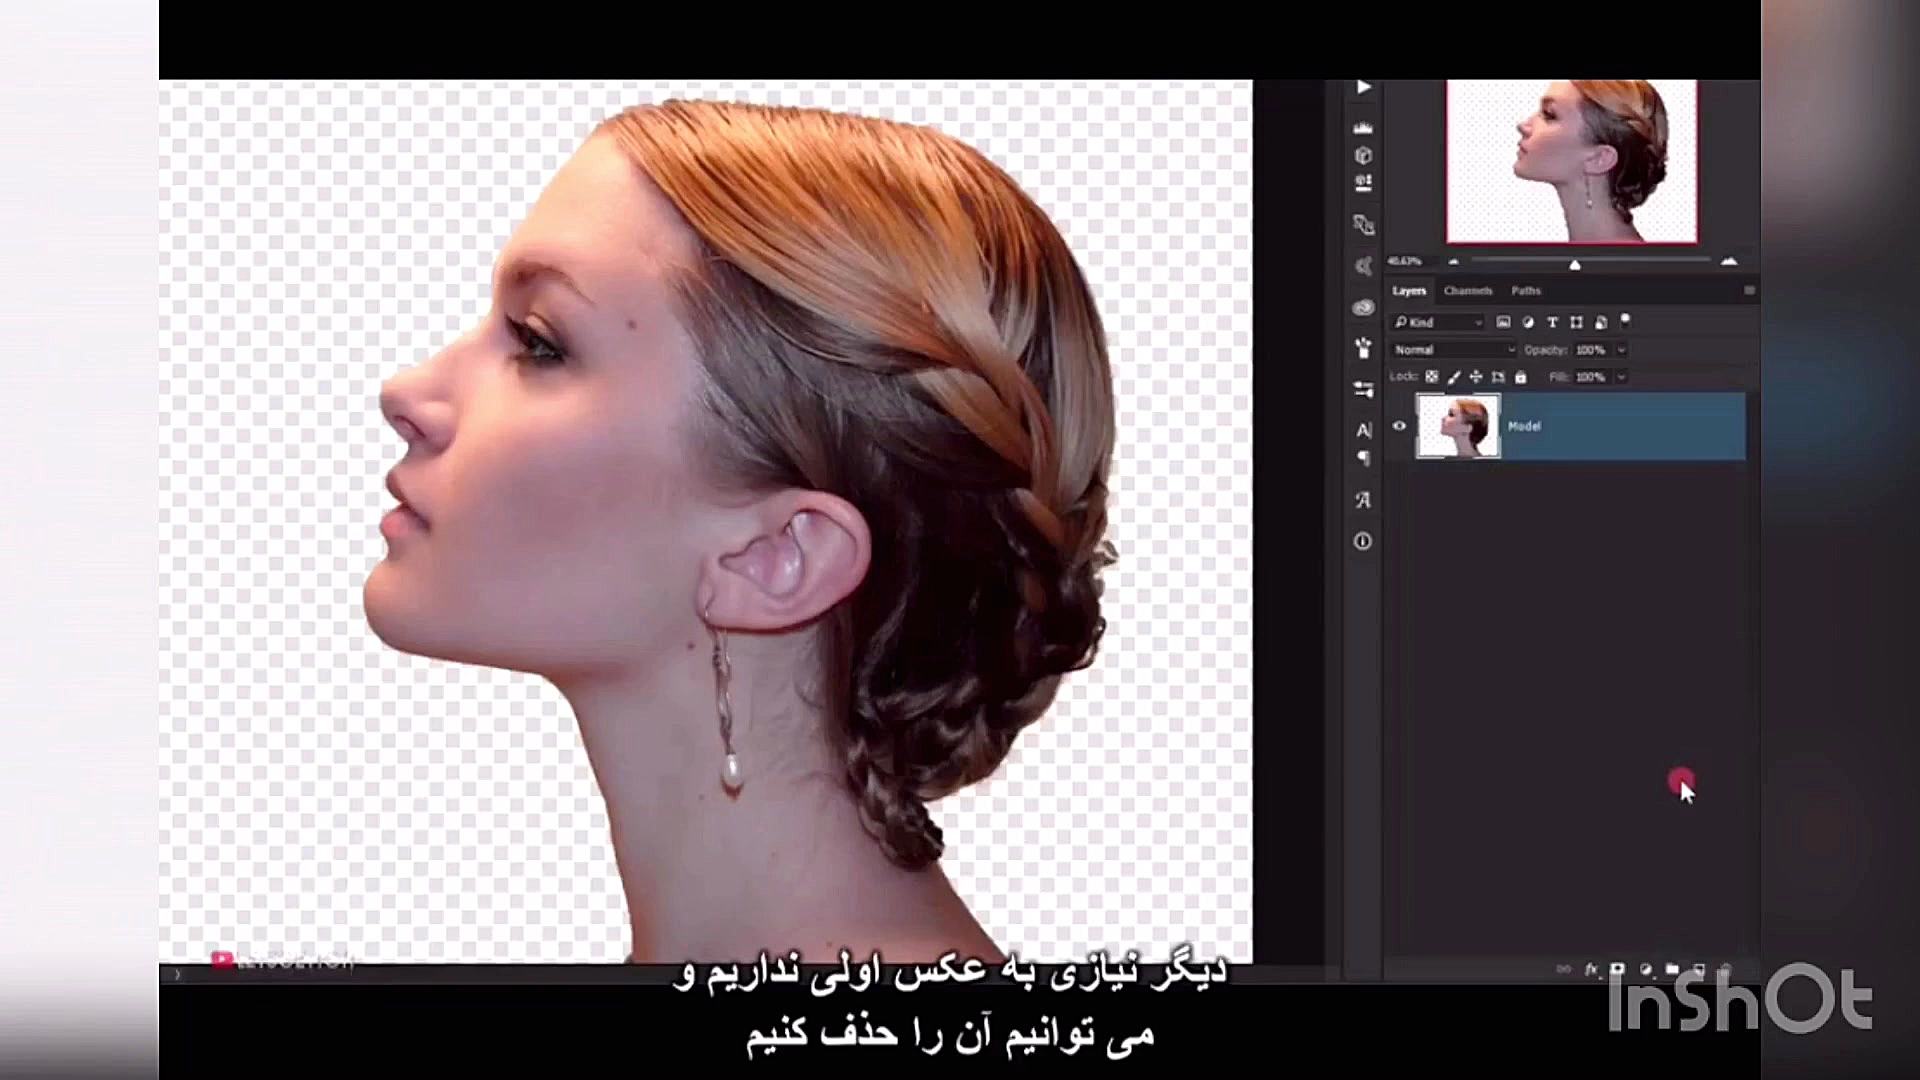This screenshot has width=1920, height=1080.
Task: Open the Character panel icon
Action: click(1363, 430)
